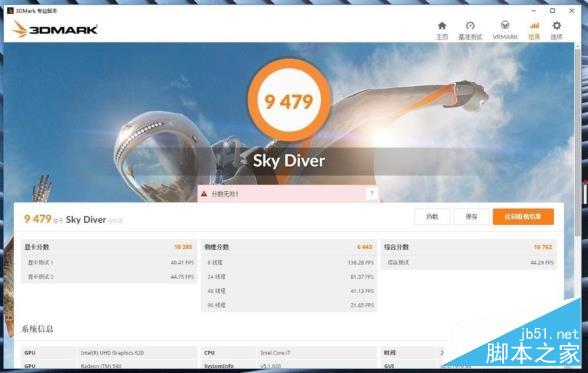Click the 分数无效! warning message

225,194
